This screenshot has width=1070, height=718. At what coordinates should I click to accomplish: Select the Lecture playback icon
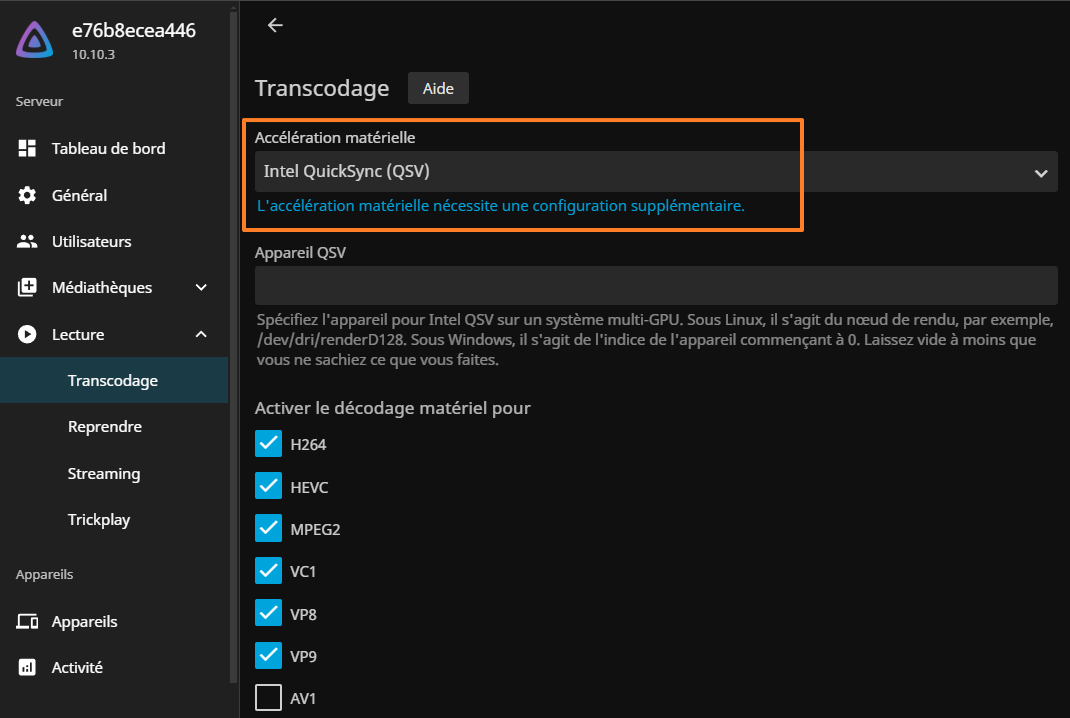tap(28, 334)
